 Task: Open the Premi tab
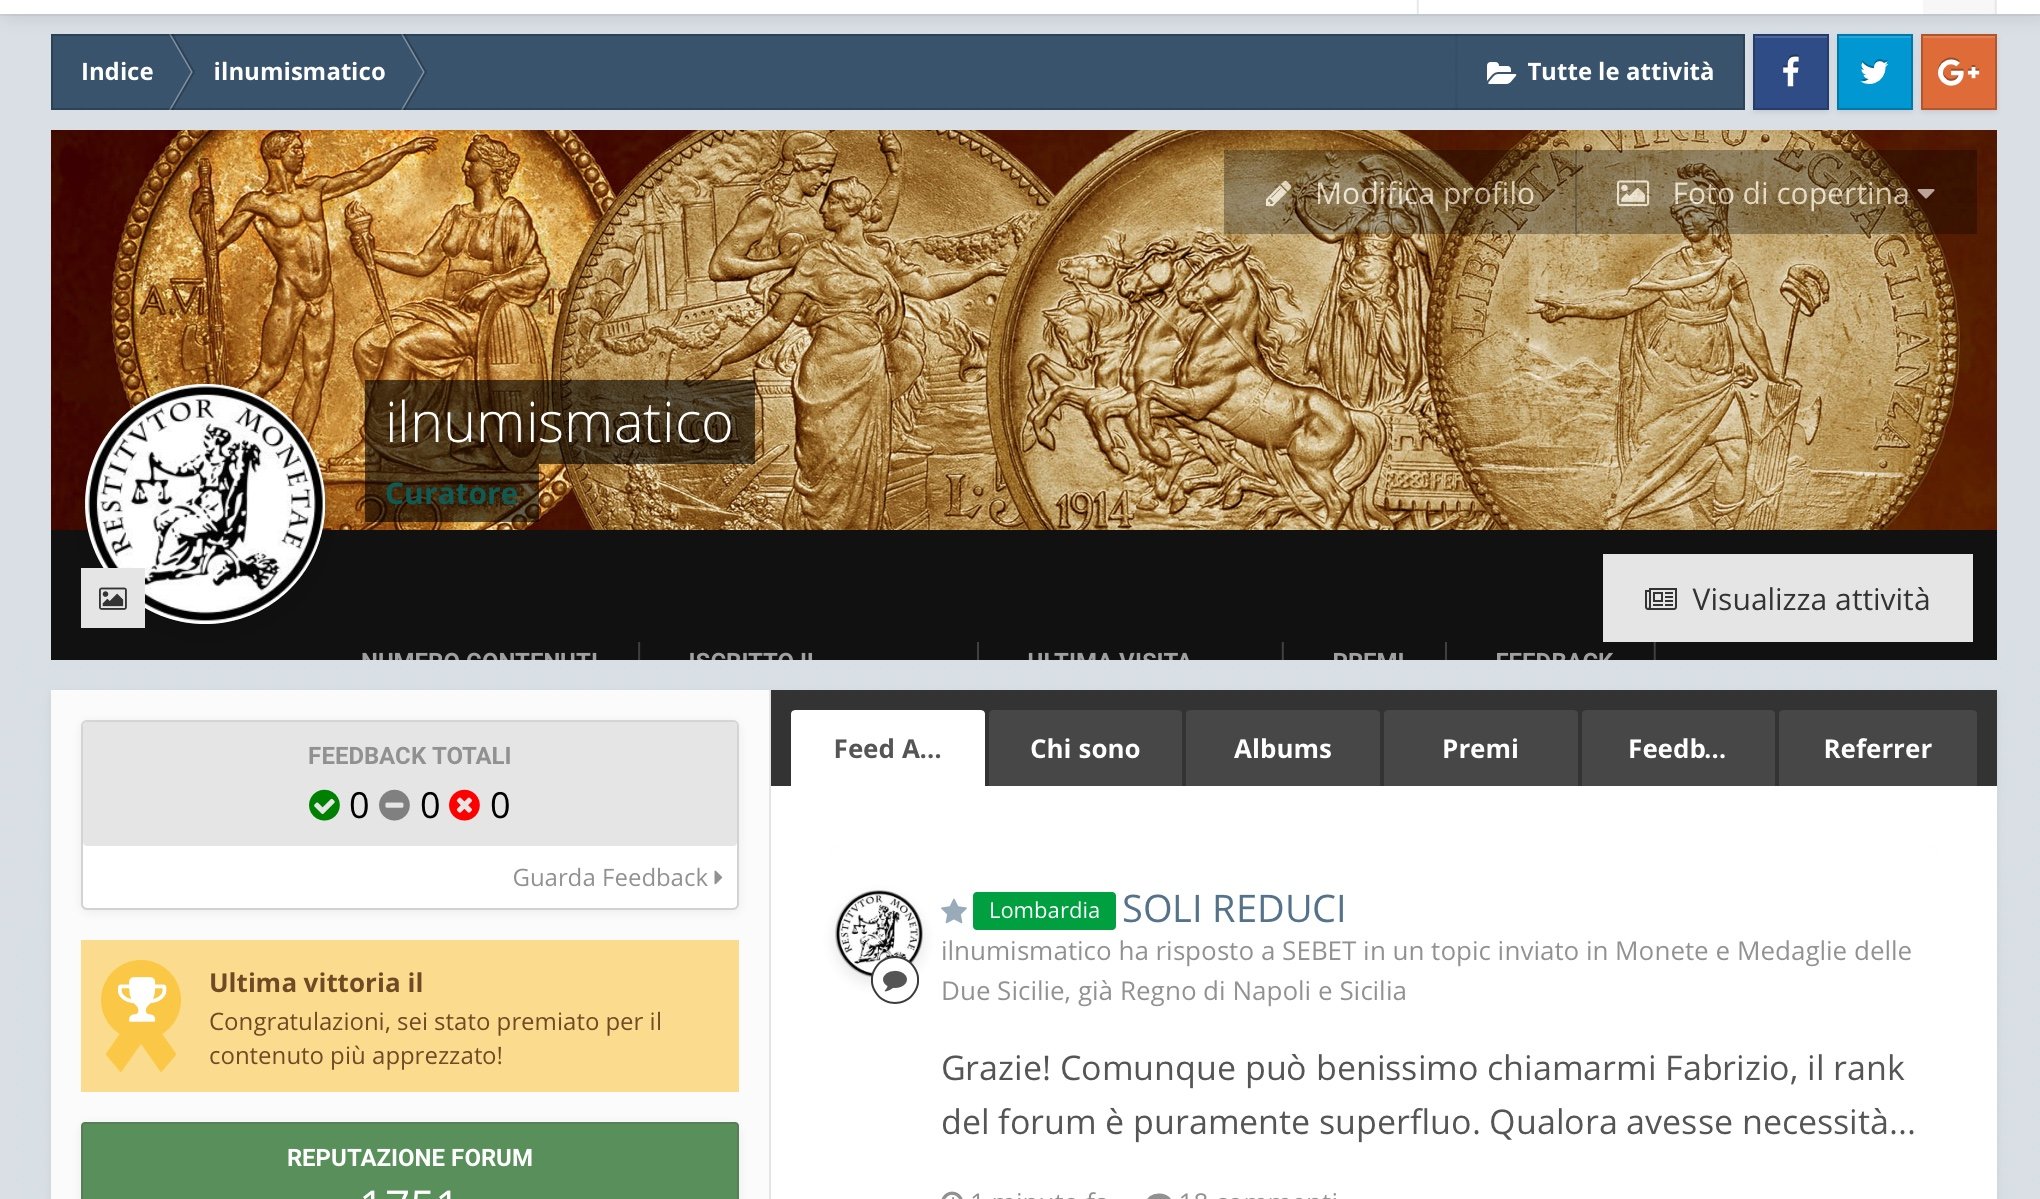(1480, 748)
